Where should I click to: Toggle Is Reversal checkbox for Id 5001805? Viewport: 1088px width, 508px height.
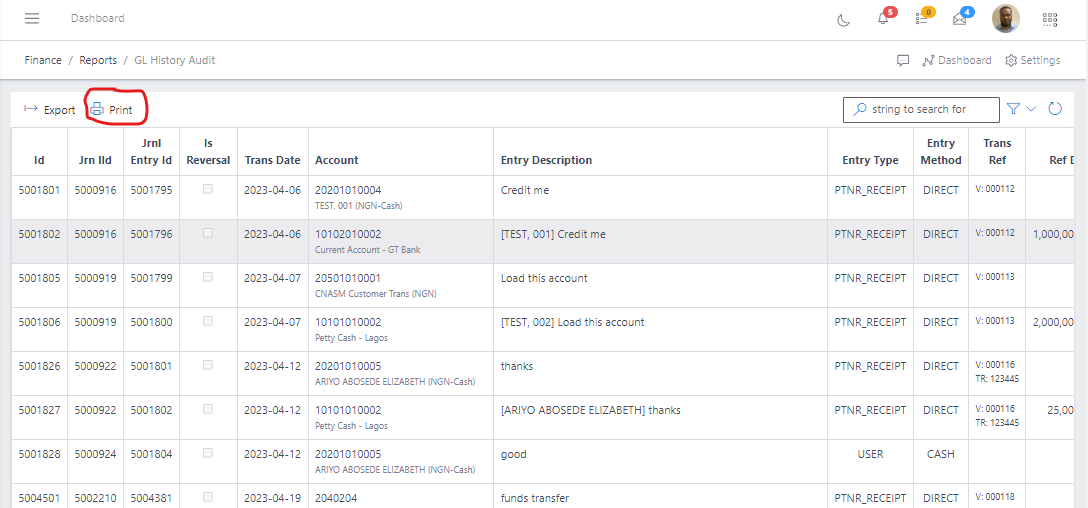(207, 278)
